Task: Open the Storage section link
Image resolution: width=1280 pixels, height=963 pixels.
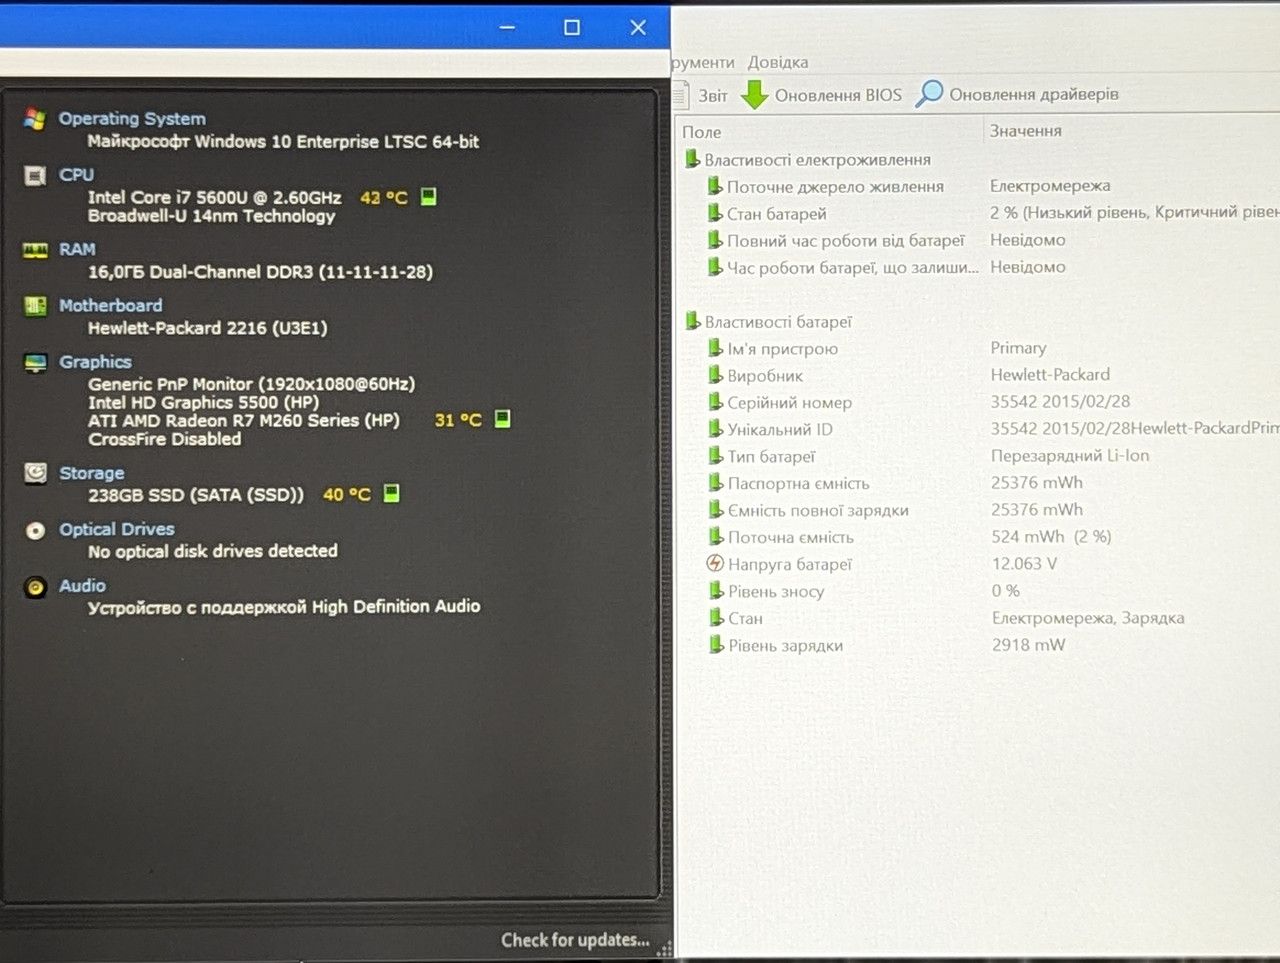Action: click(91, 473)
